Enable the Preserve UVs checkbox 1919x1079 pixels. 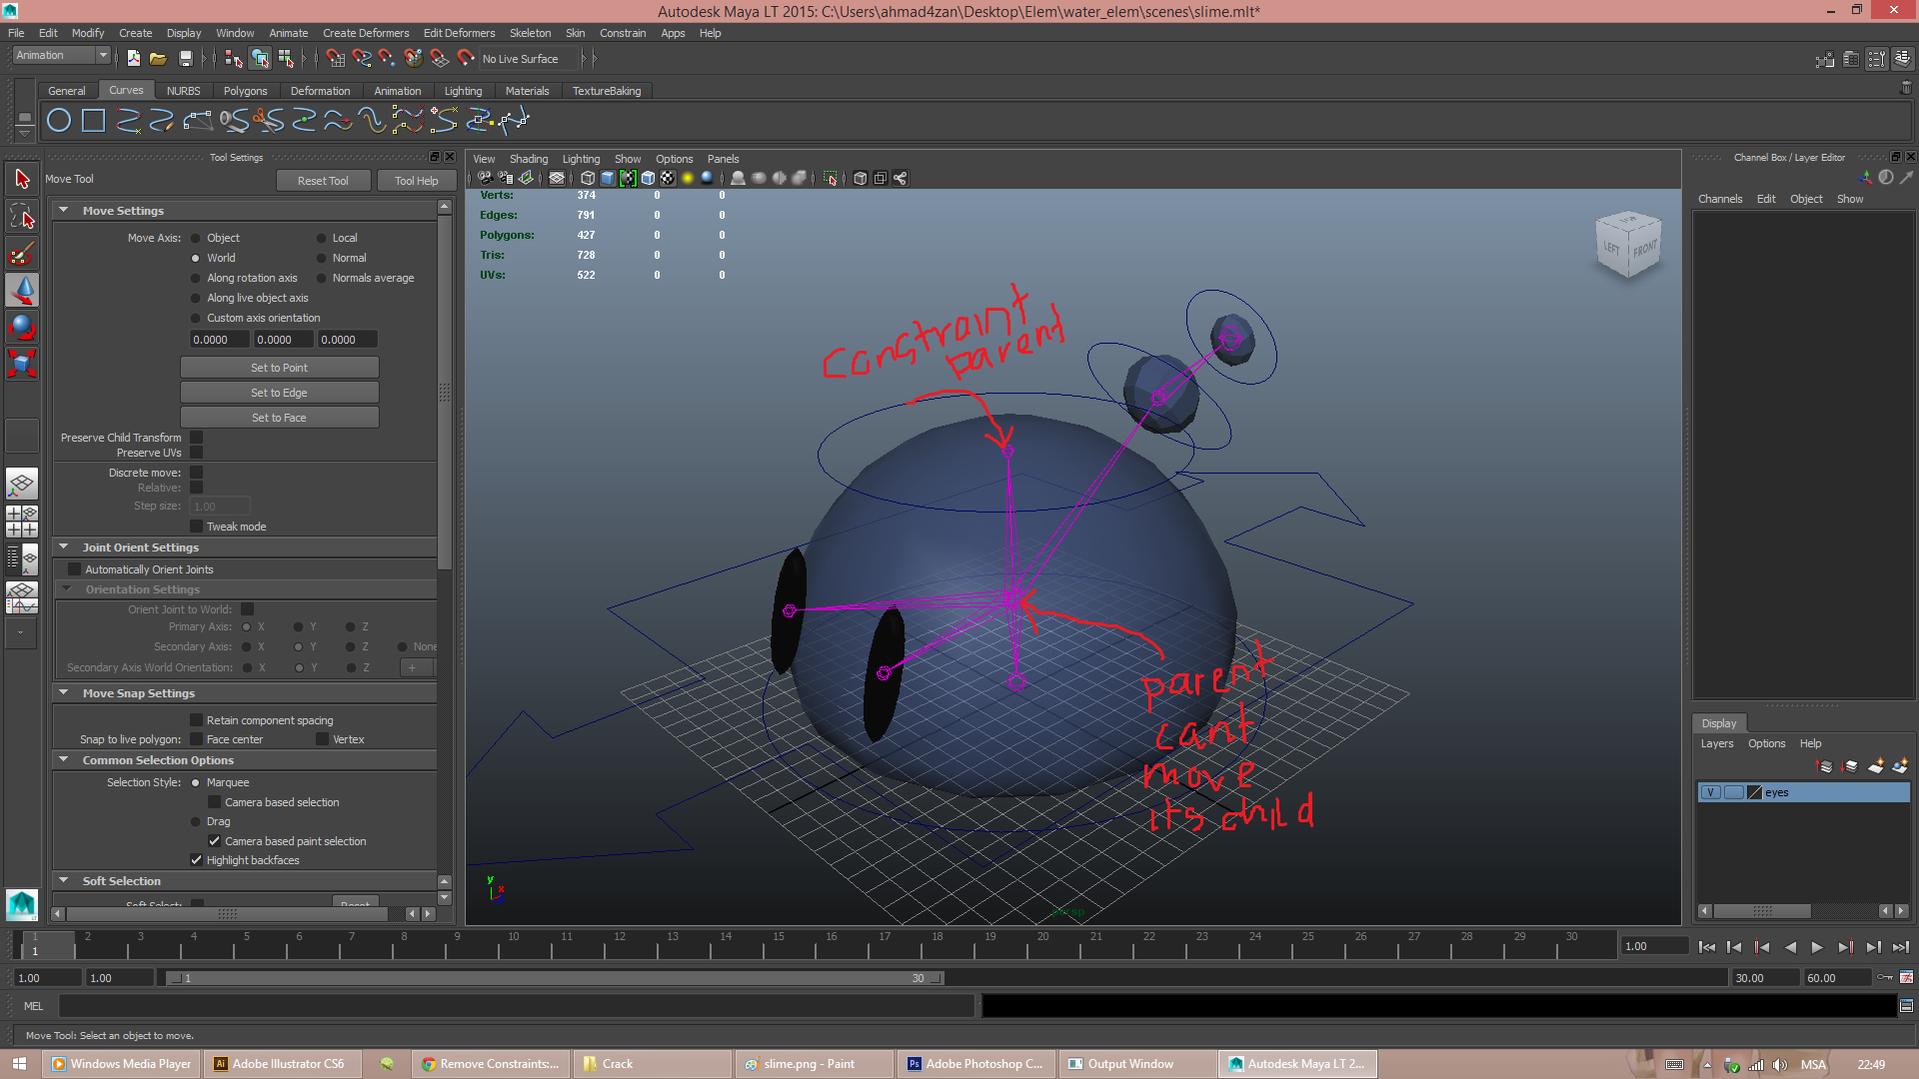(196, 452)
